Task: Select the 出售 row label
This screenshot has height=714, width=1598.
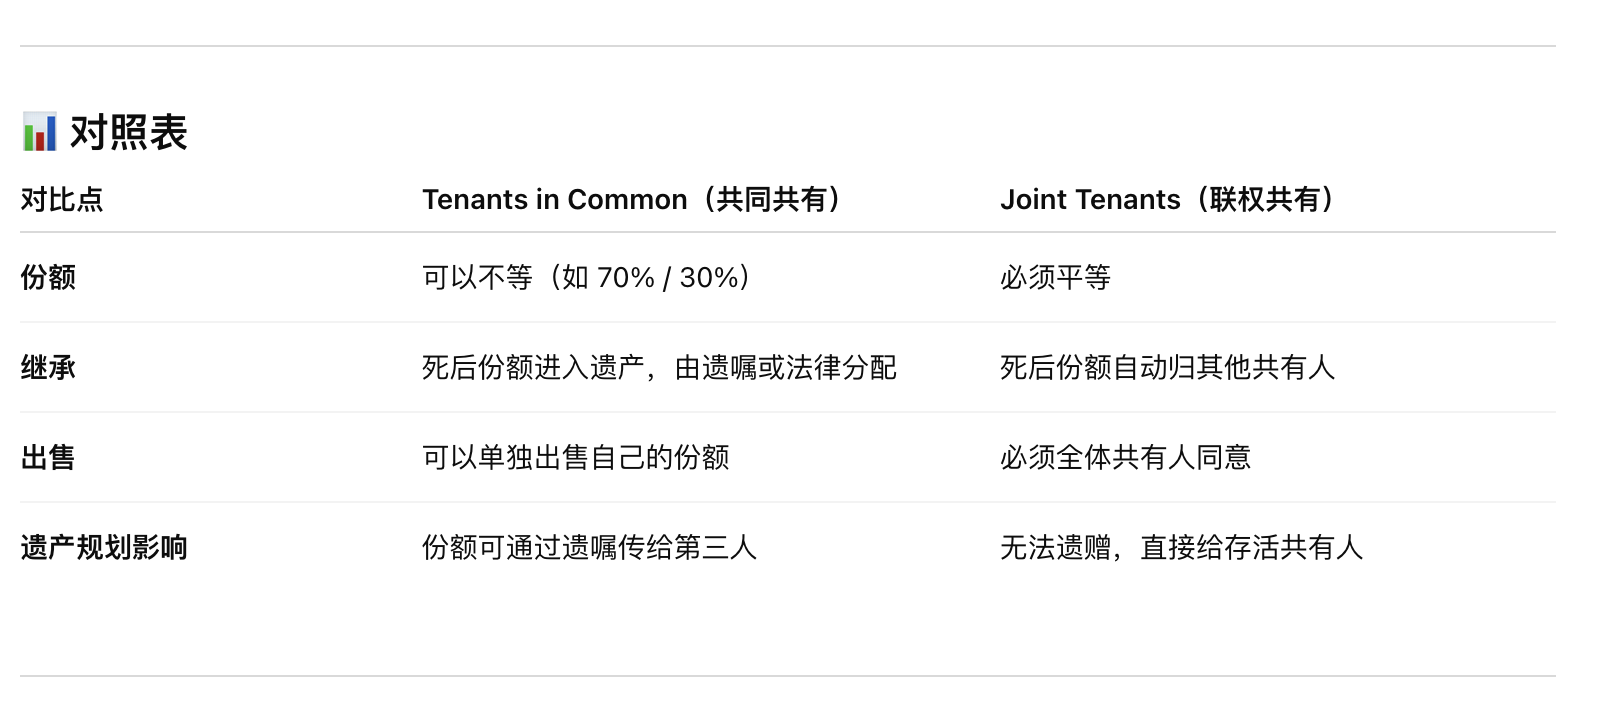Action: tap(48, 457)
